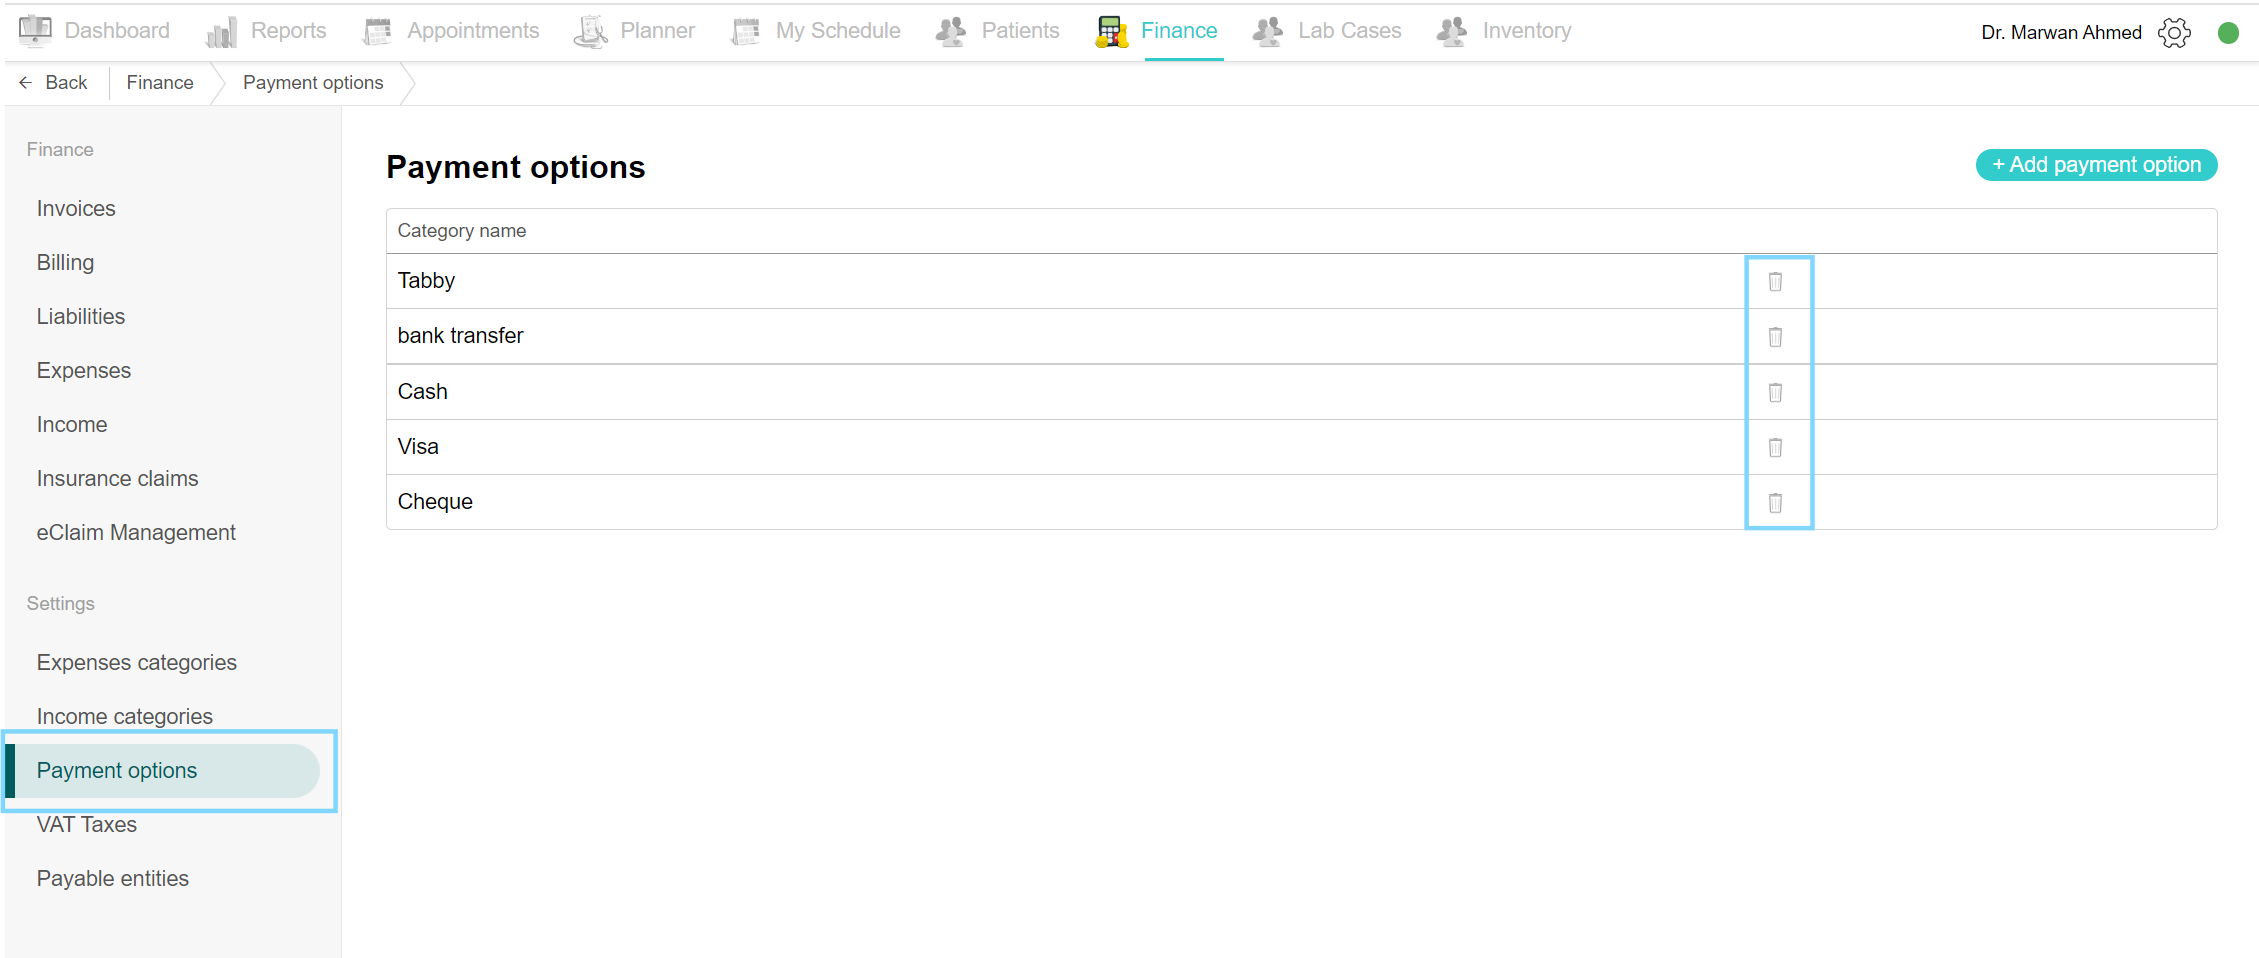Click the Dashboard monitor icon

(x=35, y=31)
